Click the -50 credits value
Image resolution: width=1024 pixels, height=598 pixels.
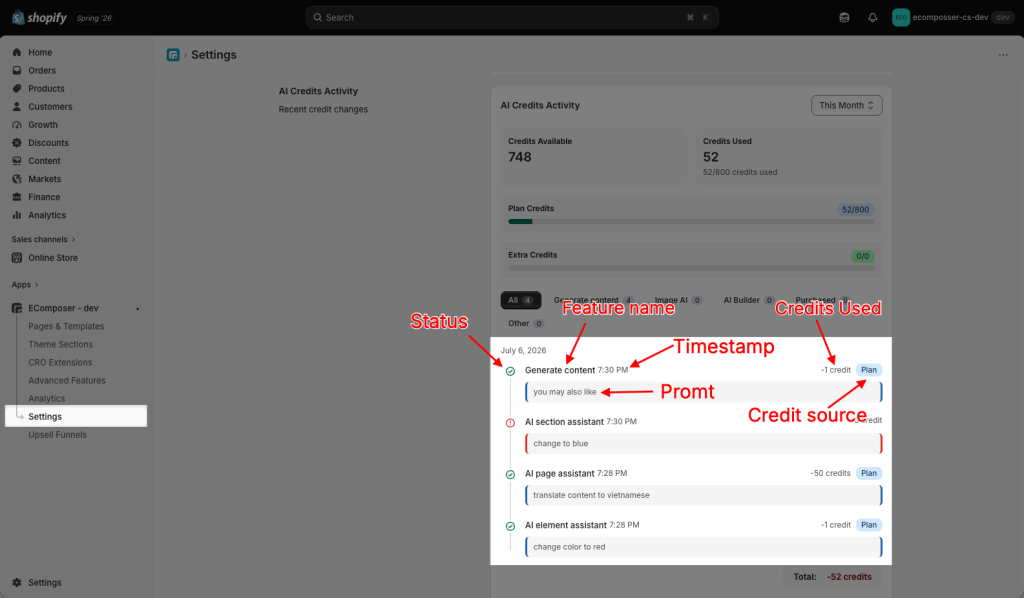coord(830,473)
